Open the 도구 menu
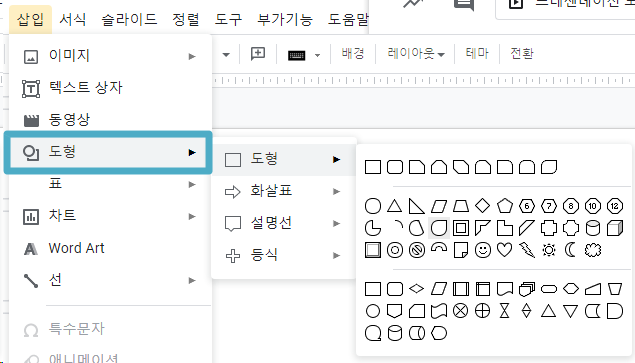 (228, 19)
